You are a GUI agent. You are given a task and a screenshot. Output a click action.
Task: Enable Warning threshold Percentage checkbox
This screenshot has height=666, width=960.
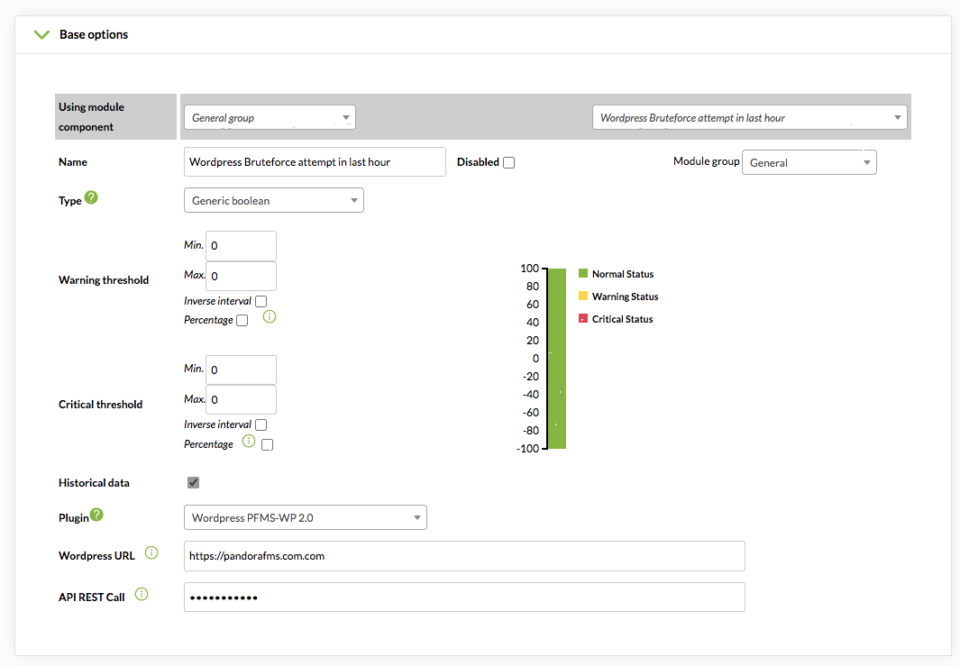click(242, 320)
